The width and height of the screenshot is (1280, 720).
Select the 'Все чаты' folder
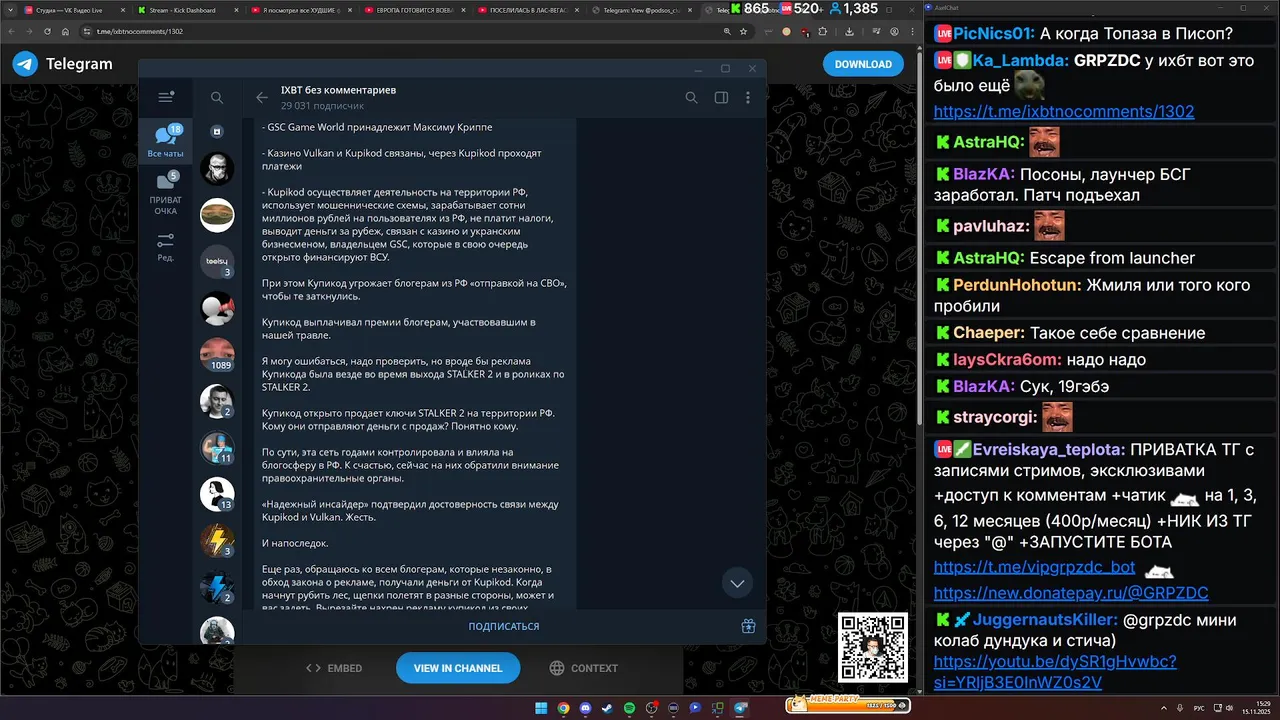click(166, 142)
